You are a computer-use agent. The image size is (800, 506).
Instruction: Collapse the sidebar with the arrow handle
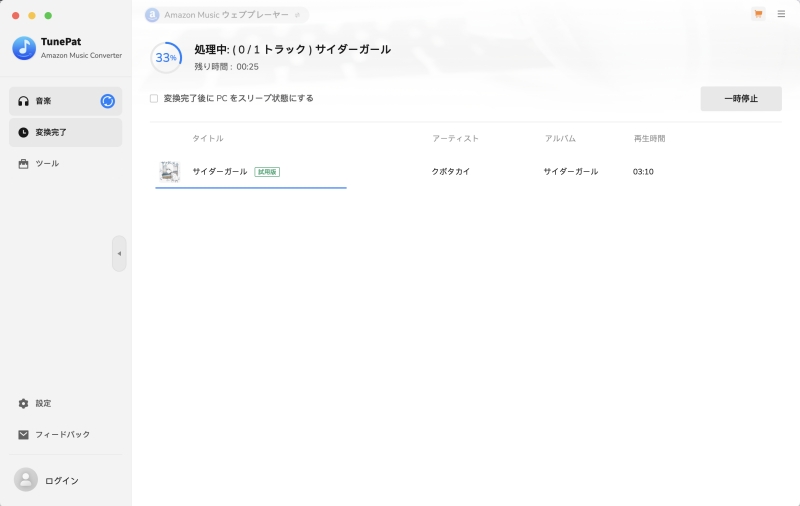click(119, 254)
